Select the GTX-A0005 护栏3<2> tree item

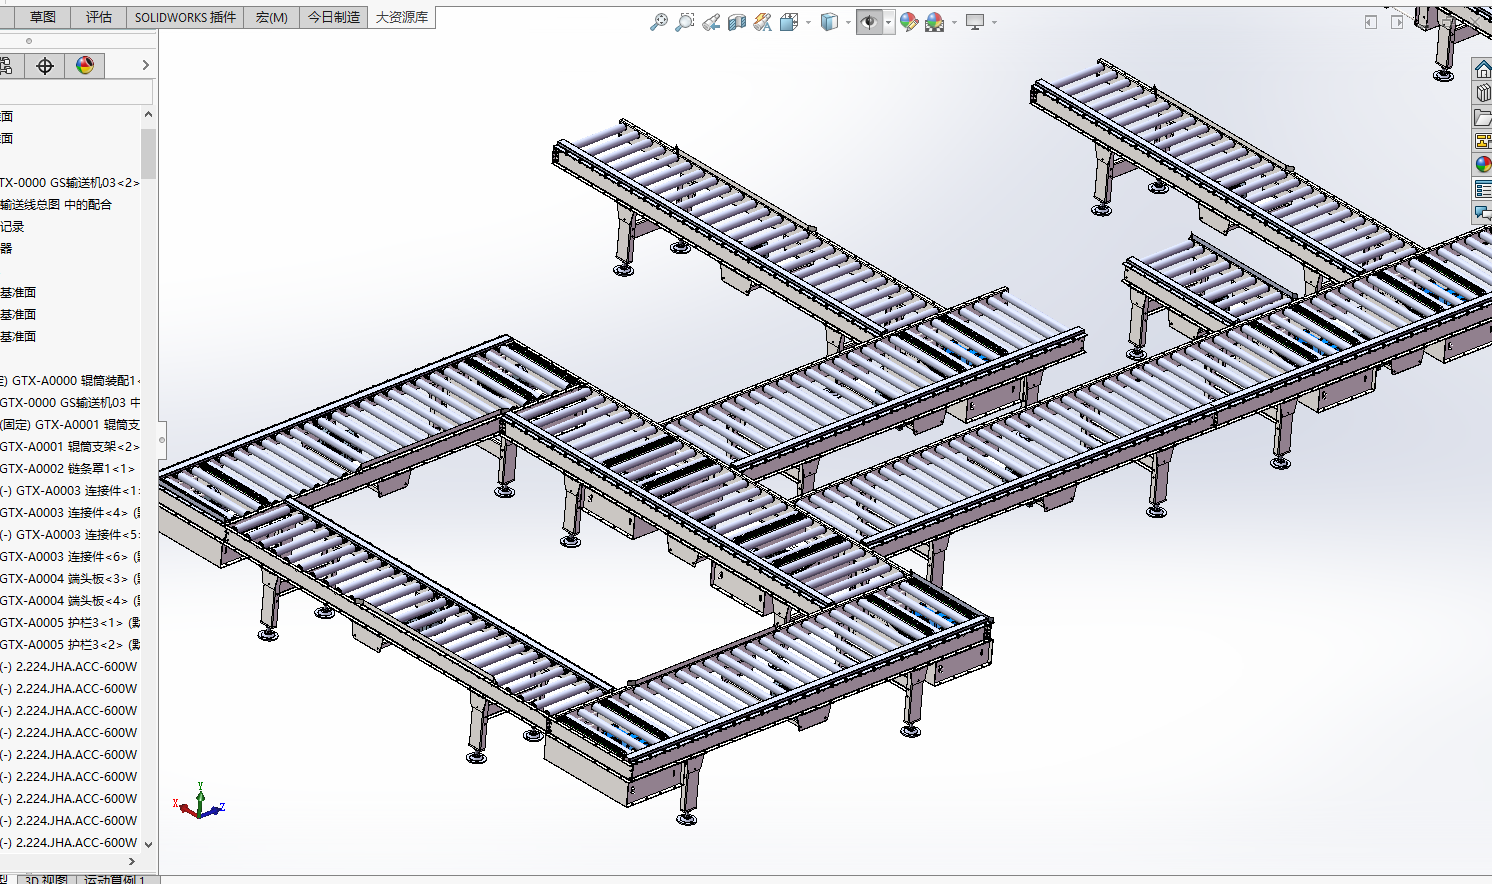pos(70,645)
